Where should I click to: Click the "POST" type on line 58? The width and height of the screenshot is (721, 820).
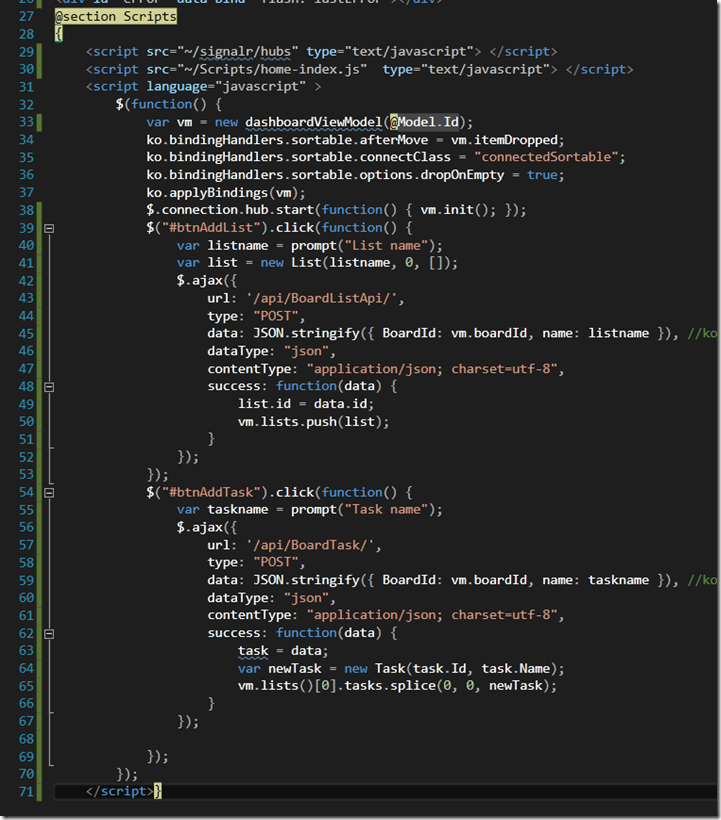[x=276, y=563]
